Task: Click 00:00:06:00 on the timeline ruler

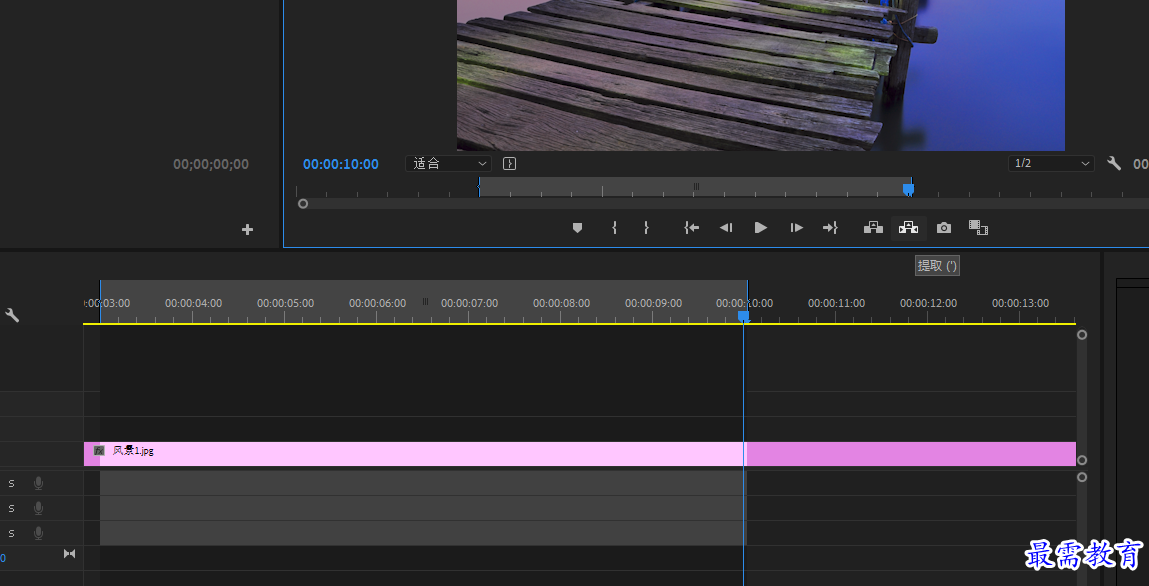Action: [377, 303]
